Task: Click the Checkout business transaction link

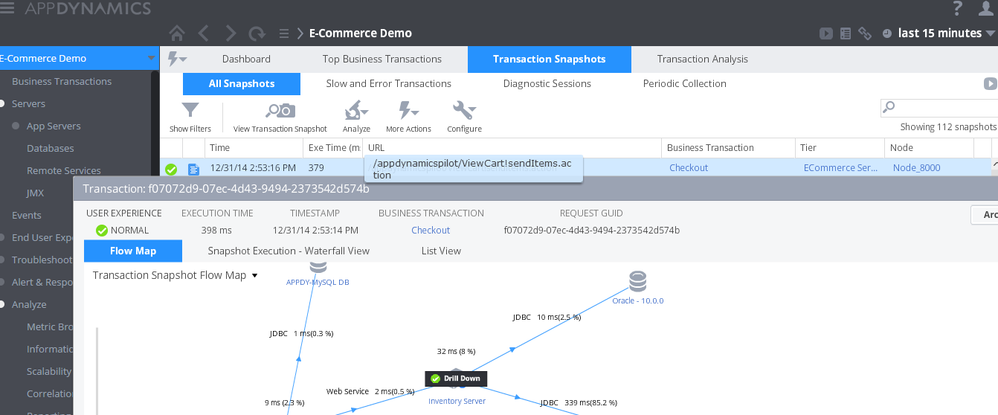Action: pos(688,168)
